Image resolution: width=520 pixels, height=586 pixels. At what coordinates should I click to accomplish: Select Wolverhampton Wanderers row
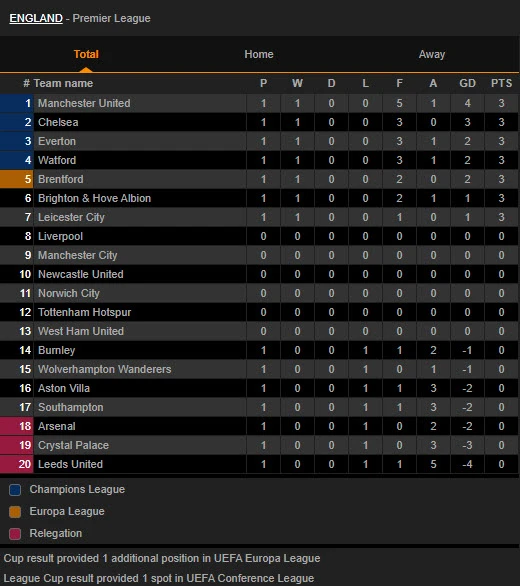click(x=260, y=369)
